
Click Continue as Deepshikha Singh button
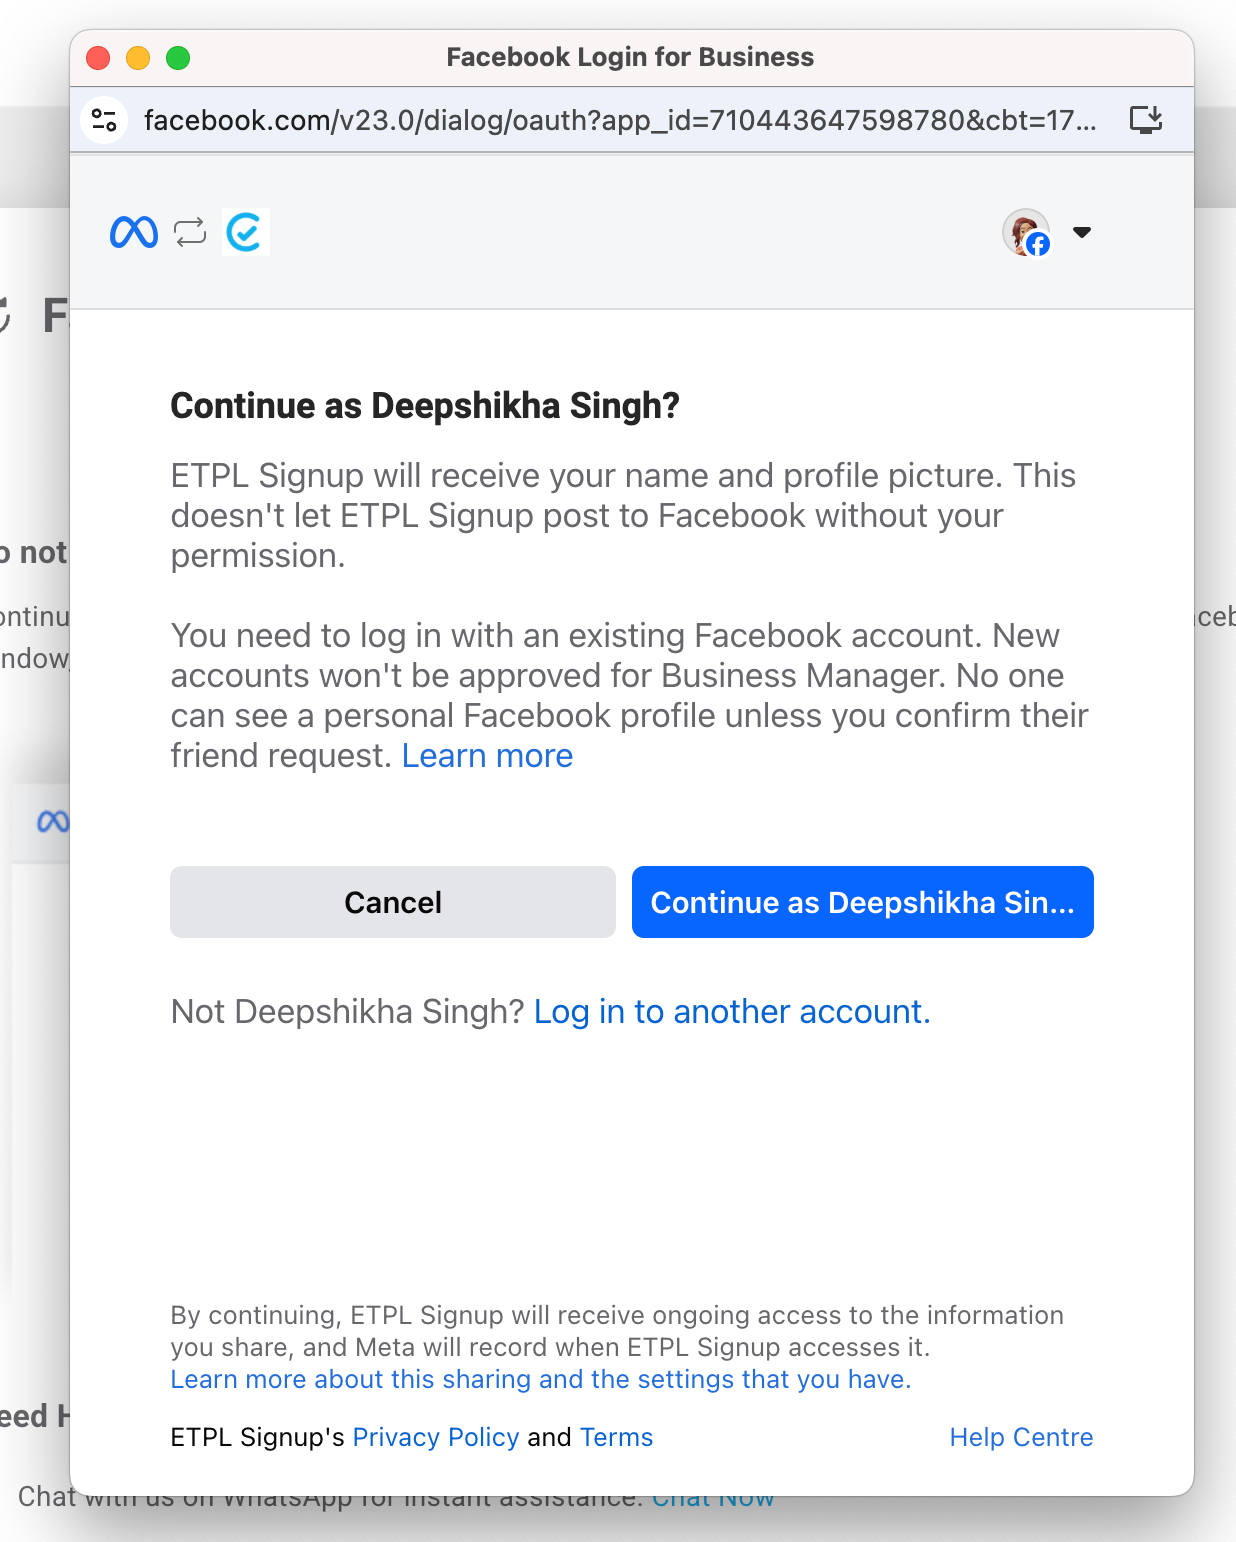pyautogui.click(x=862, y=902)
